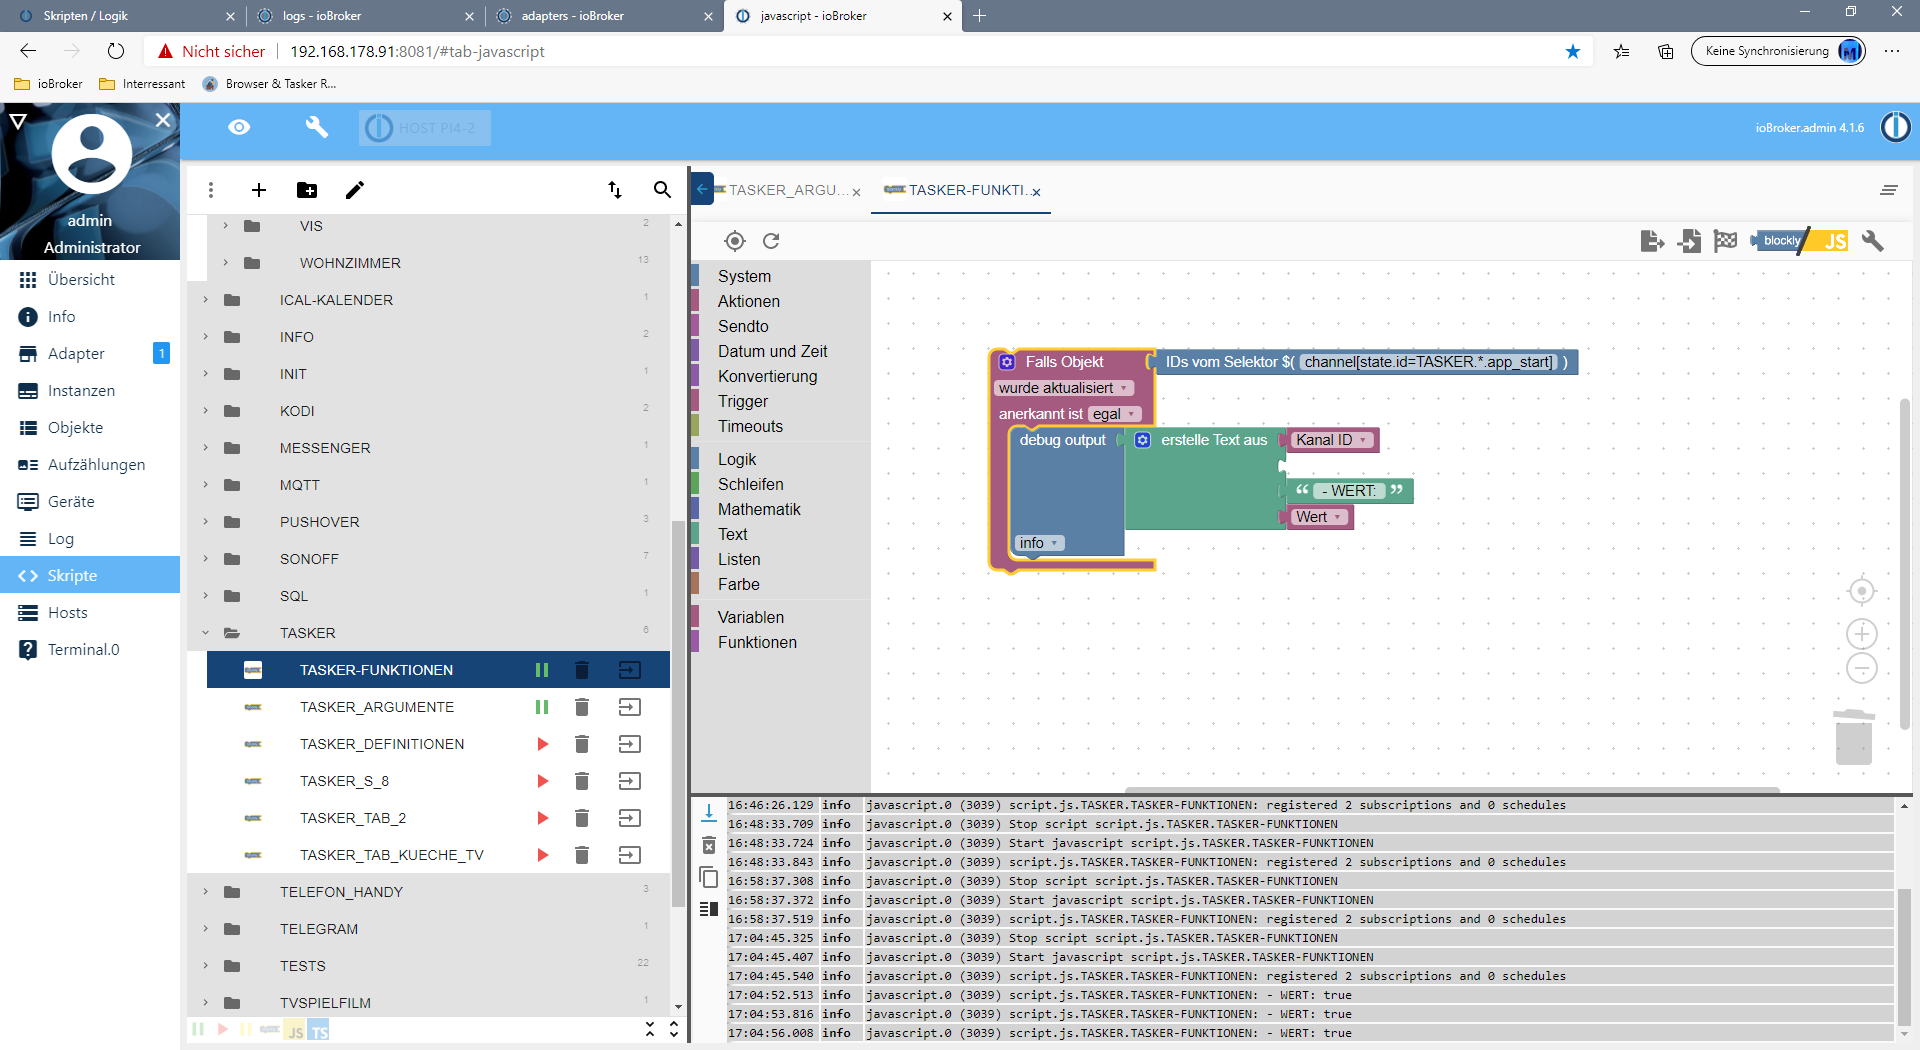Pause the TASKER_ARGUMENTE script
This screenshot has height=1050, width=1920.
(x=542, y=707)
